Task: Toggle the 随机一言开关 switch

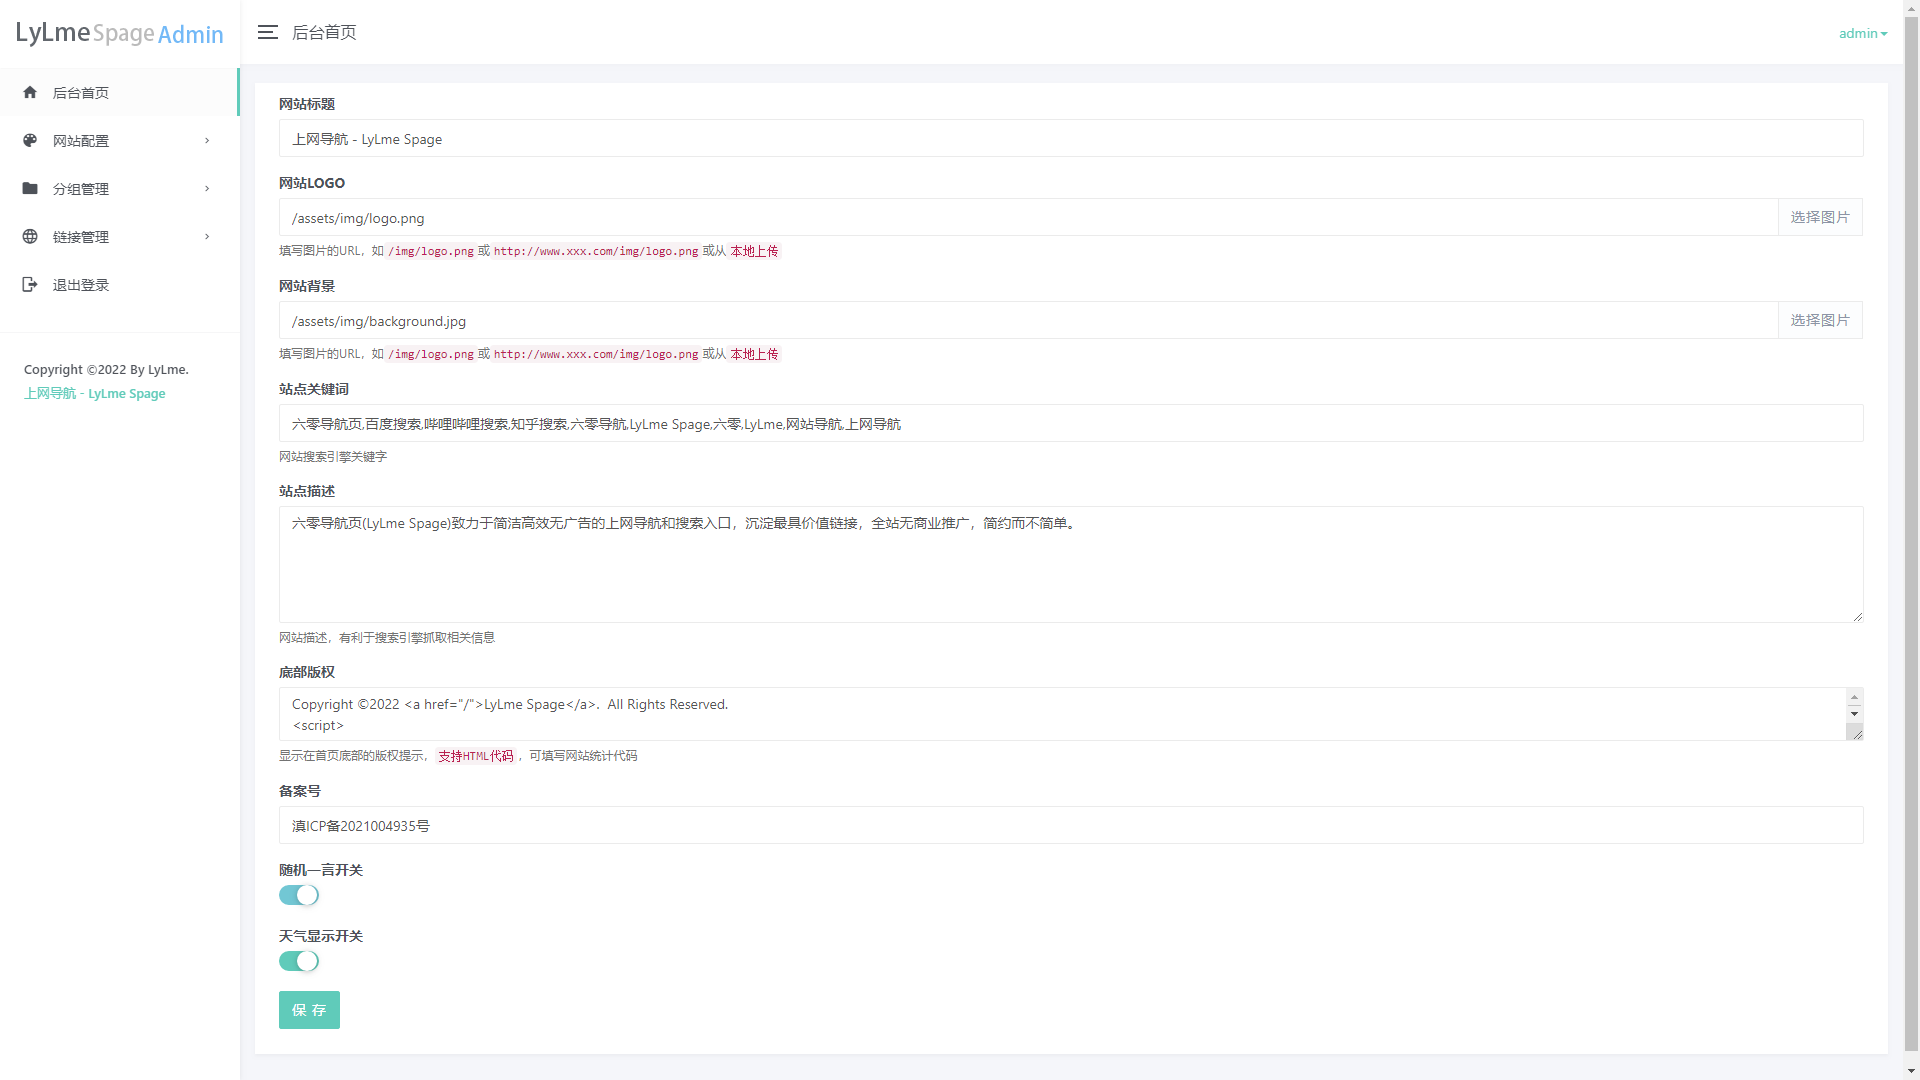Action: click(x=299, y=896)
